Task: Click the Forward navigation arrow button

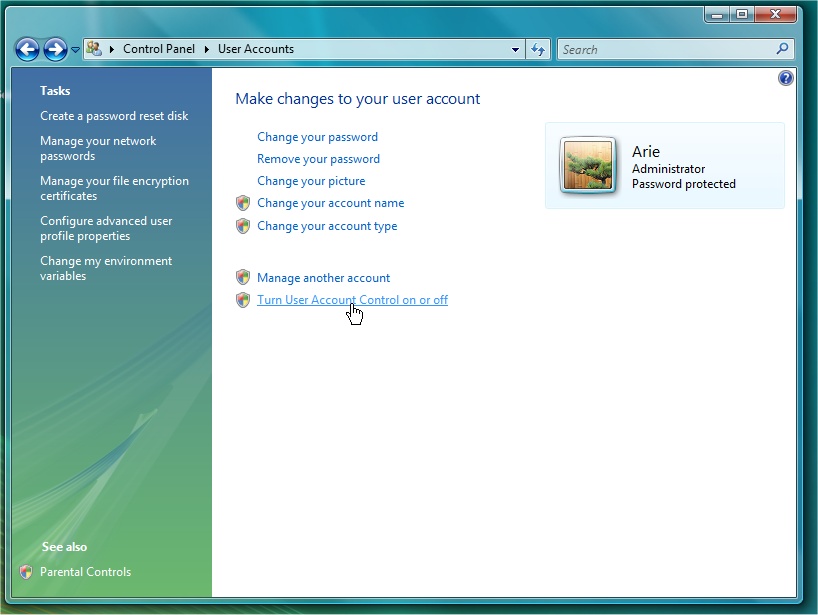Action: (x=55, y=49)
